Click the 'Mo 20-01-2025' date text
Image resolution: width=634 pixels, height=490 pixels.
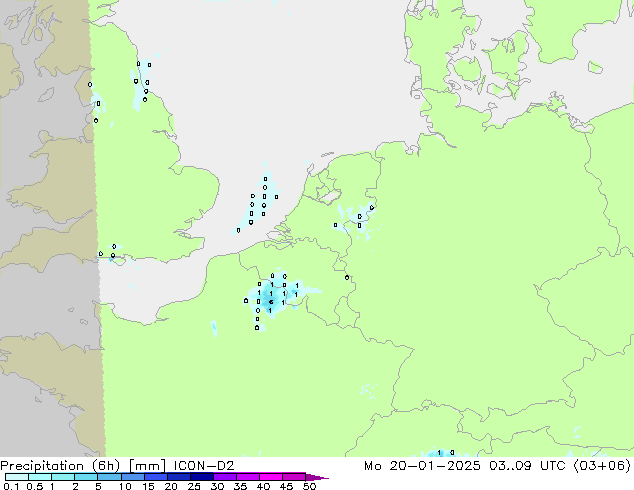(x=422, y=466)
